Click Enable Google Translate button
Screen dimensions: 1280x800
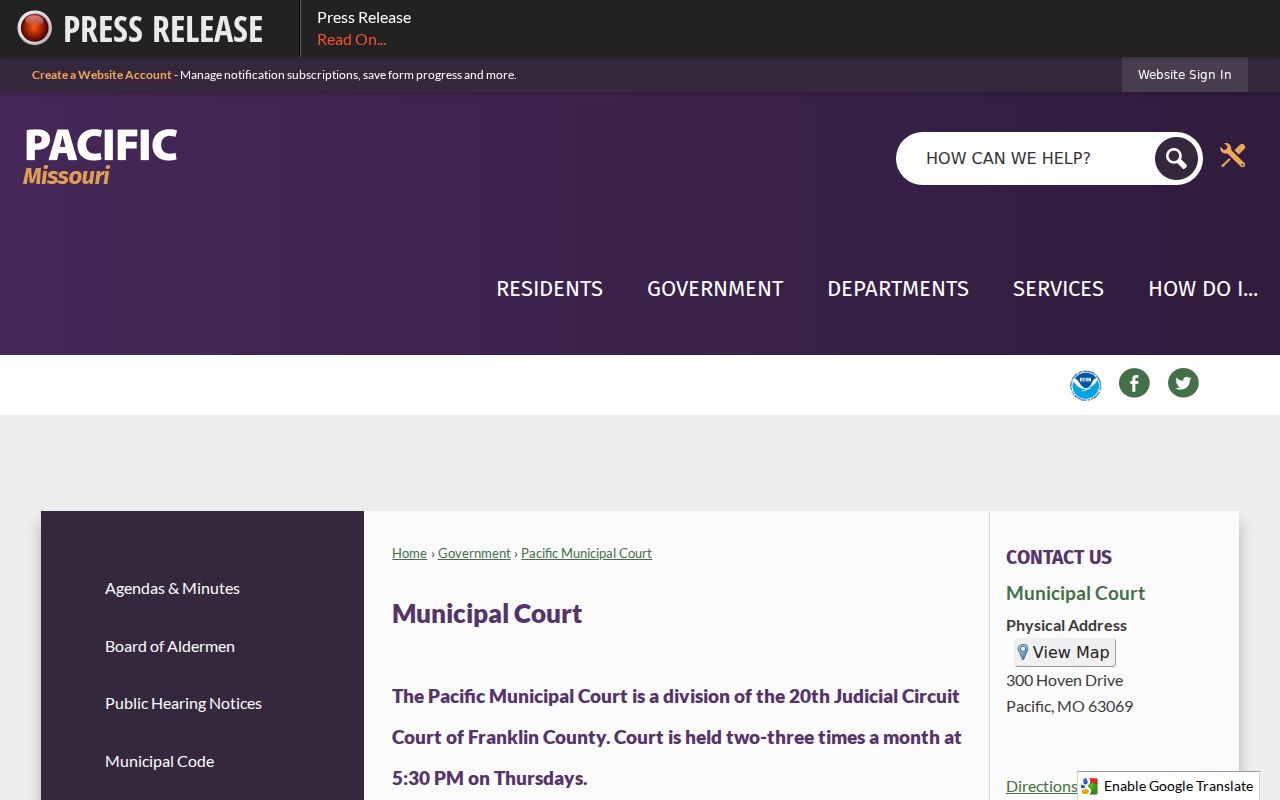pos(1168,786)
